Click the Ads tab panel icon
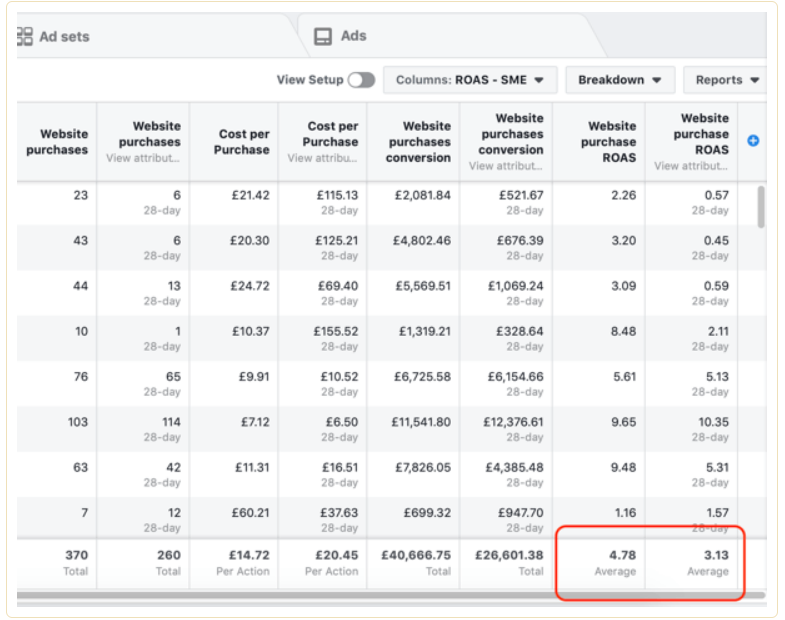This screenshot has height=620, width=785. coord(323,37)
